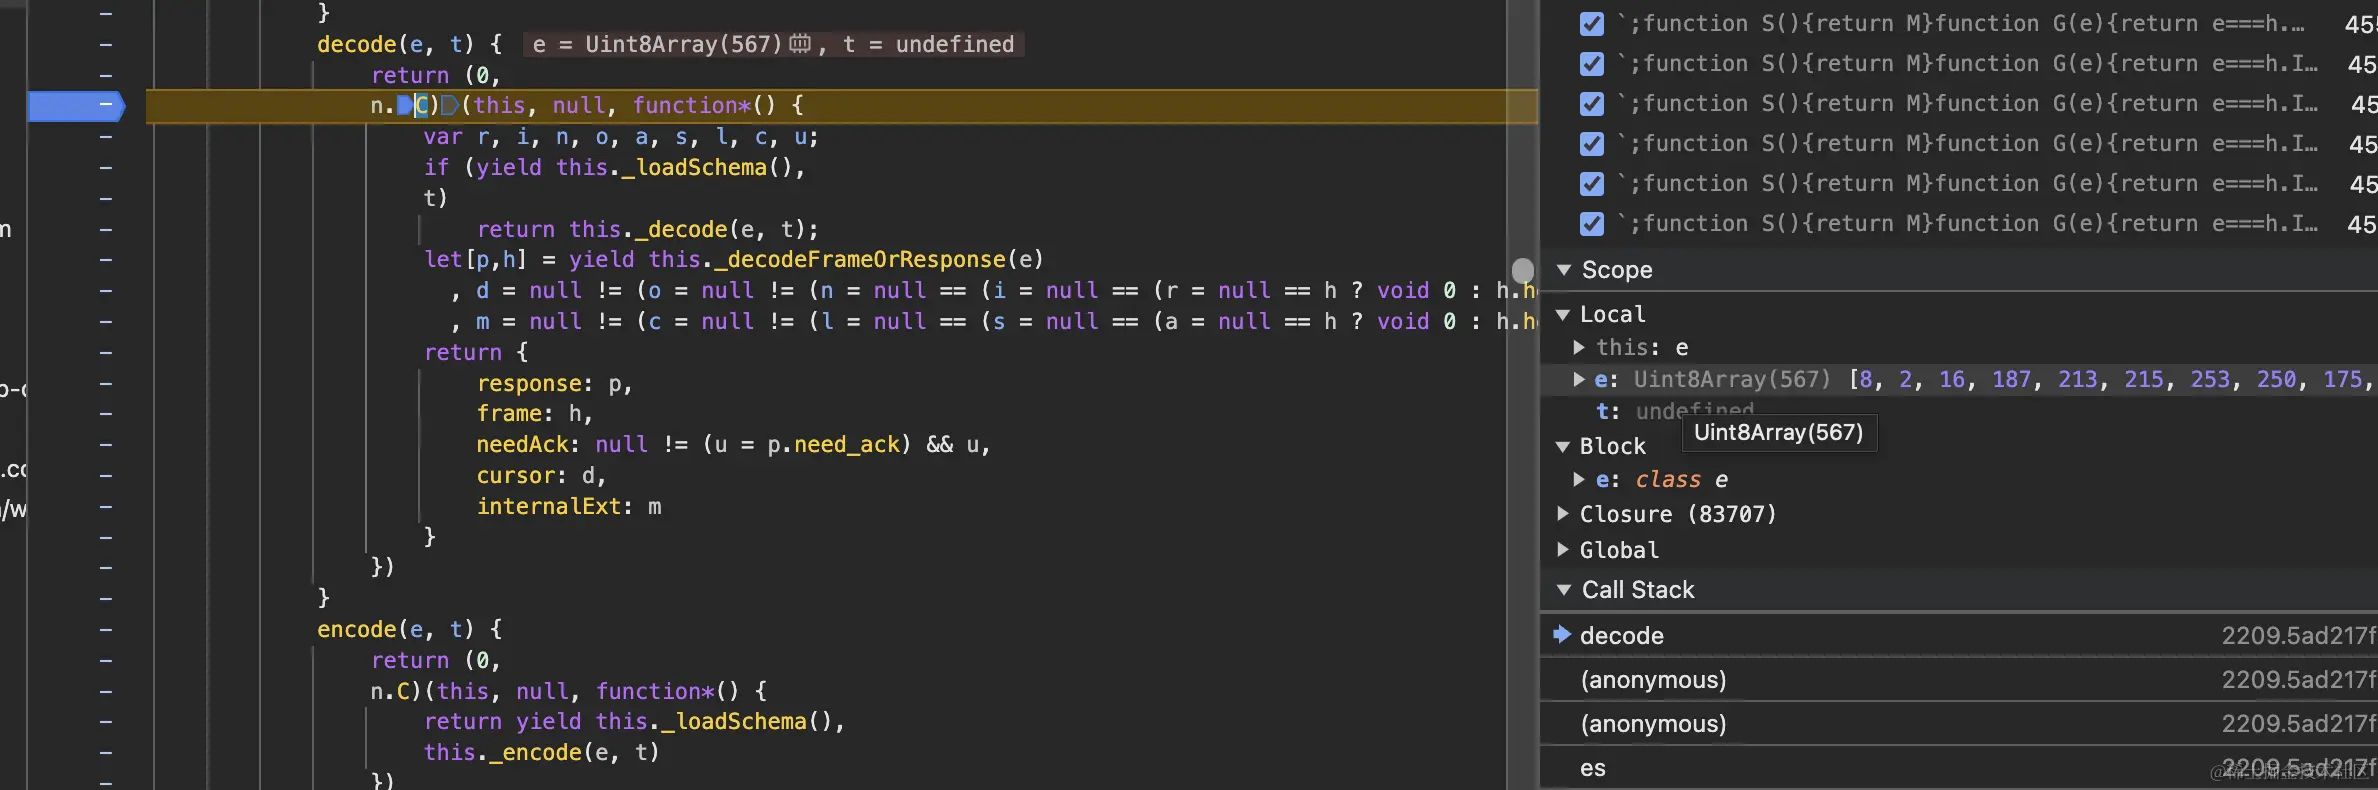This screenshot has height=790, width=2378.
Task: Collapse the Block scope group
Action: 1563,447
